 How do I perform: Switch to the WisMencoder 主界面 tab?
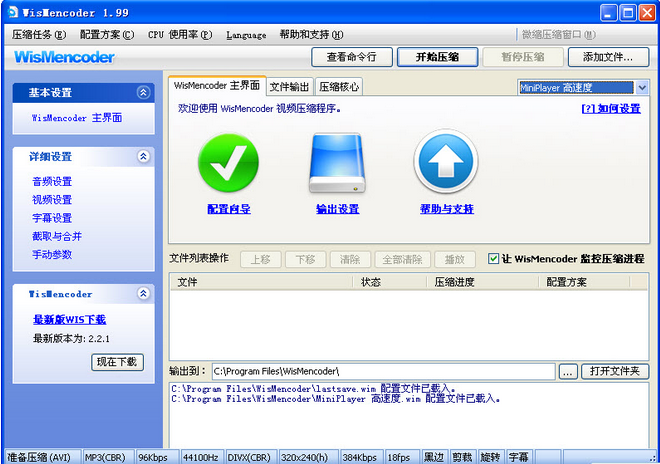(217, 85)
